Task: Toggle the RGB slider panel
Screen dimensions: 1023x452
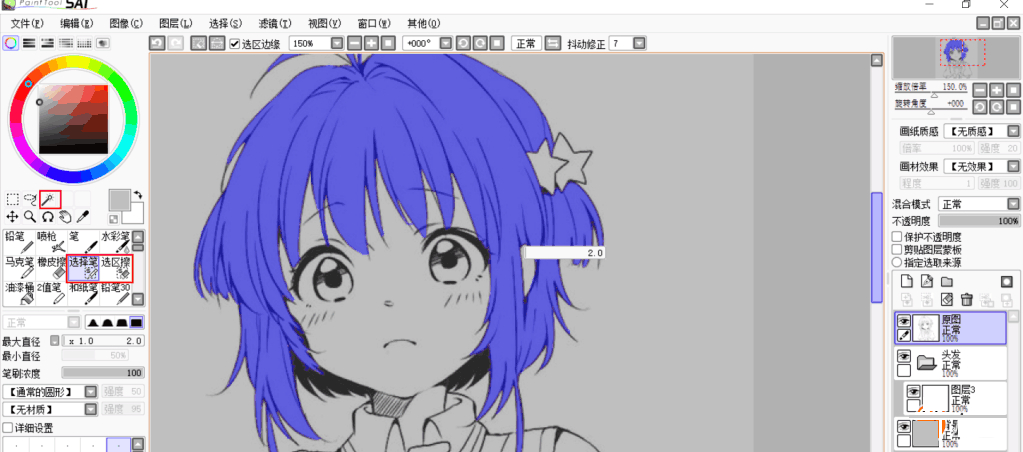Action: pos(29,43)
